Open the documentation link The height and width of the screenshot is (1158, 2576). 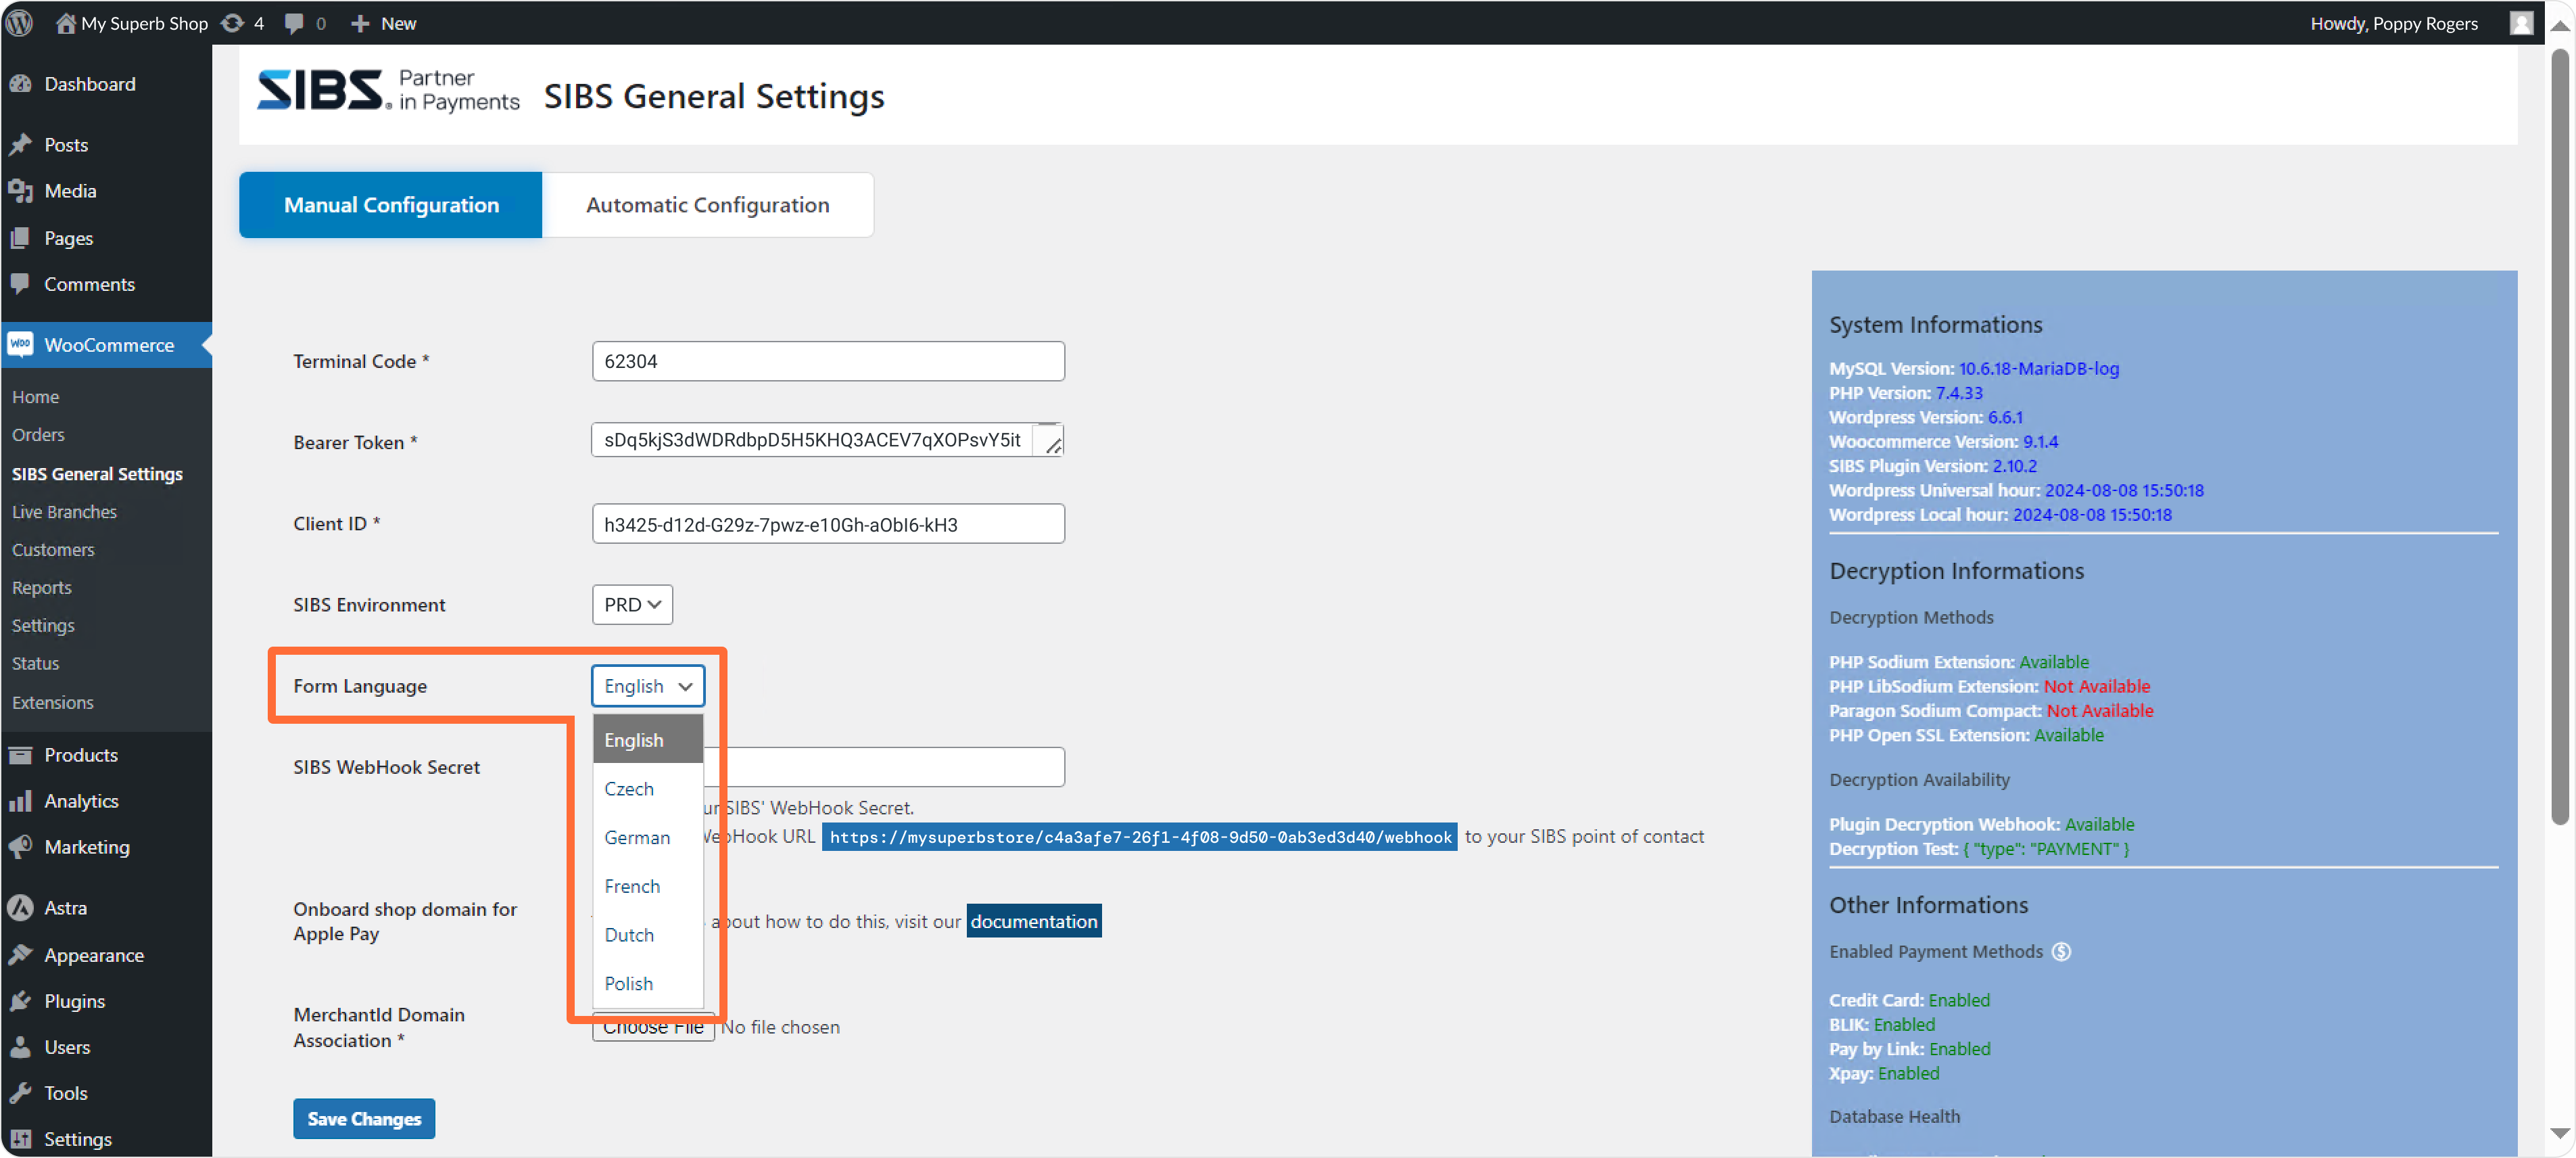(x=1033, y=921)
